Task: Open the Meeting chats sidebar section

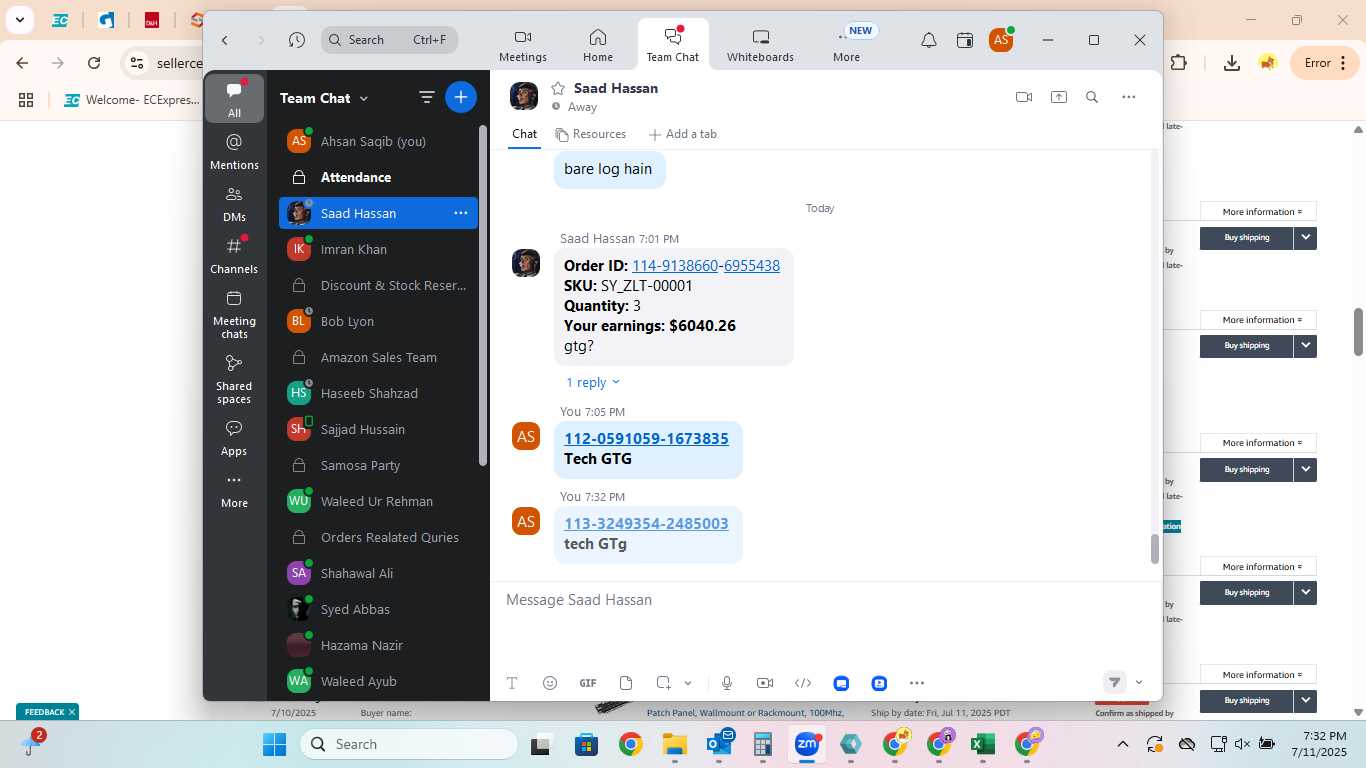Action: point(234,314)
